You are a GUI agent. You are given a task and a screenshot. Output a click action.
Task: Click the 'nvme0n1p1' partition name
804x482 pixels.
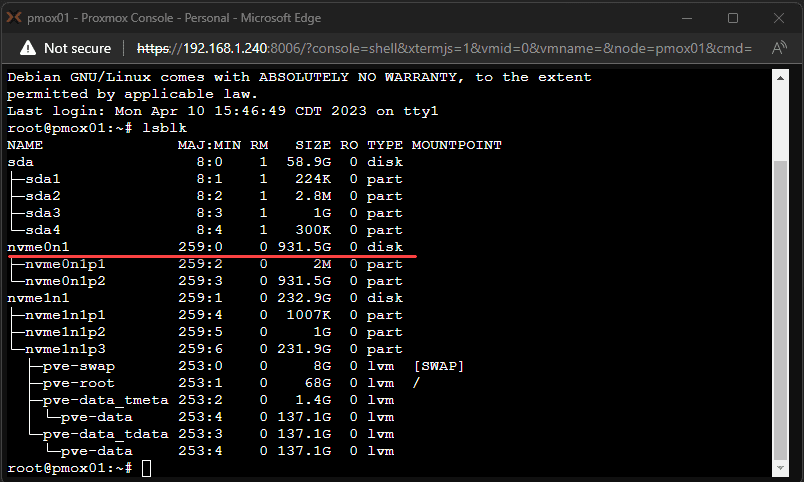click(65, 264)
